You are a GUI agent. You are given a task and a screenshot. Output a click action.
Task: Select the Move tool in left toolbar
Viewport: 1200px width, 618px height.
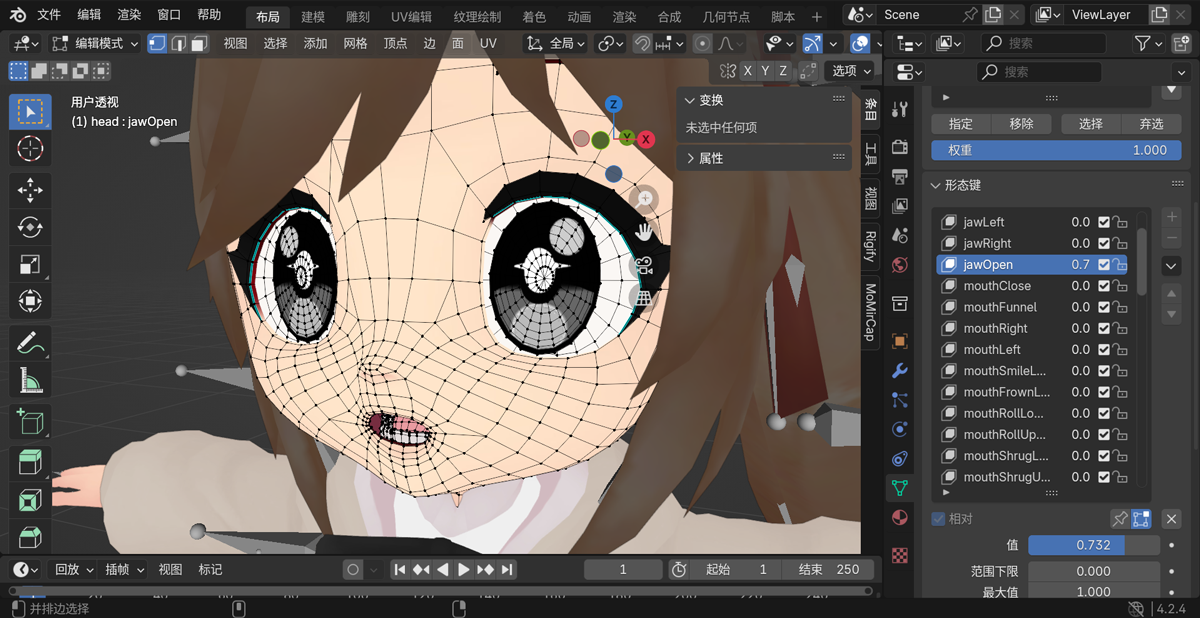coord(30,190)
